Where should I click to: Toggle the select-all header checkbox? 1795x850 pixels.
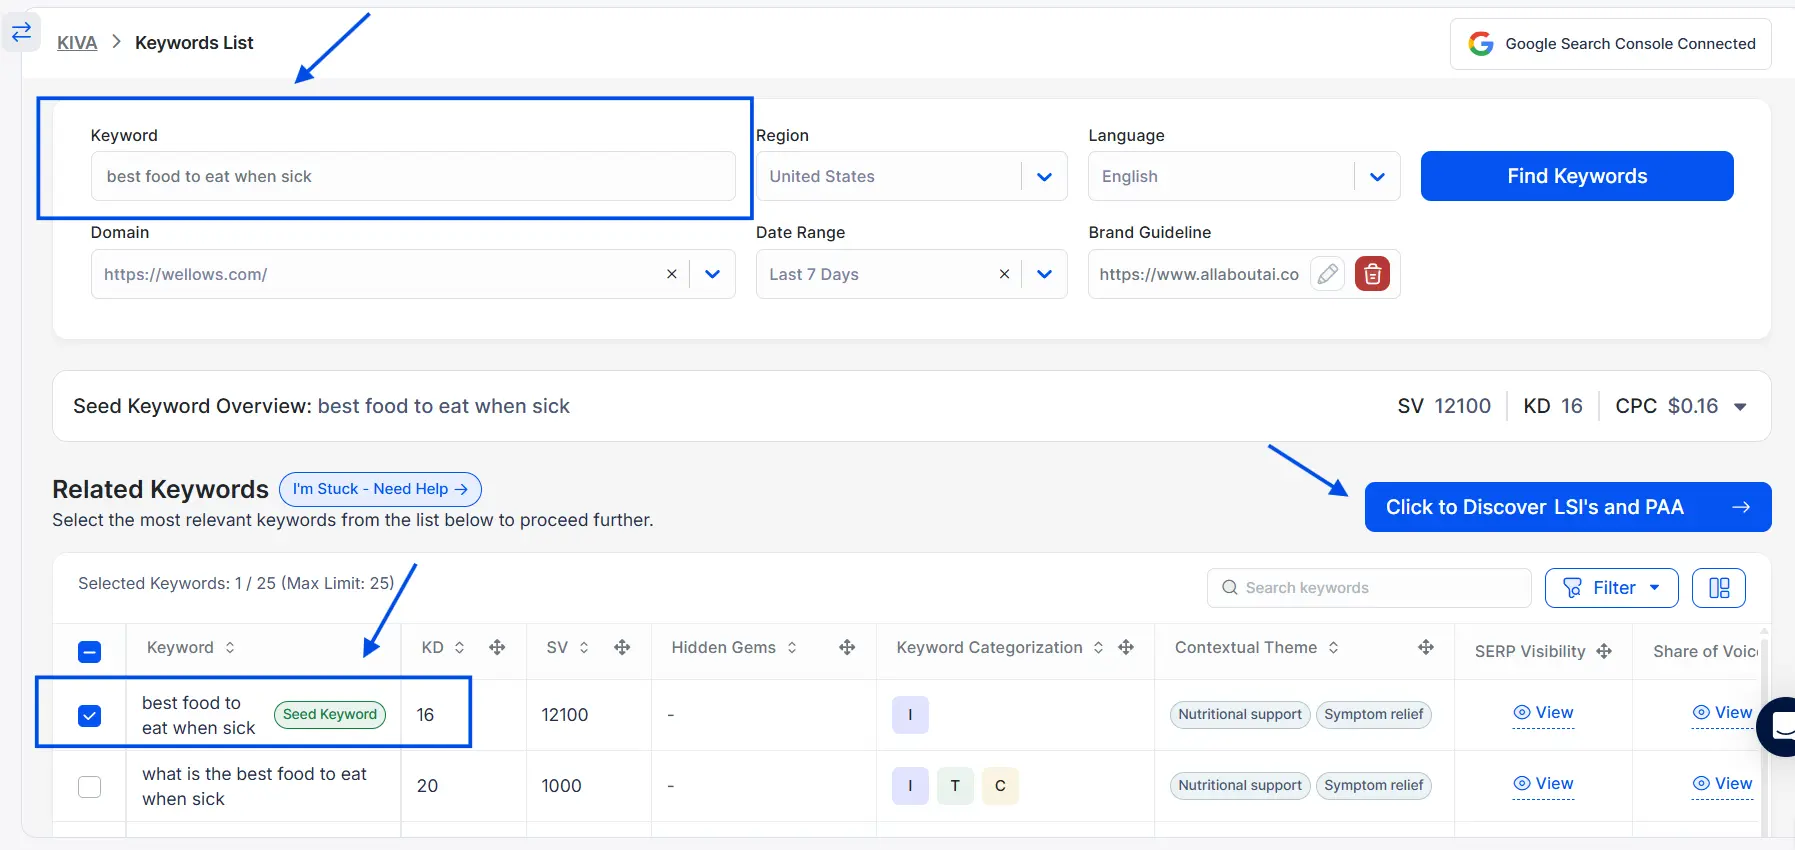tap(89, 652)
